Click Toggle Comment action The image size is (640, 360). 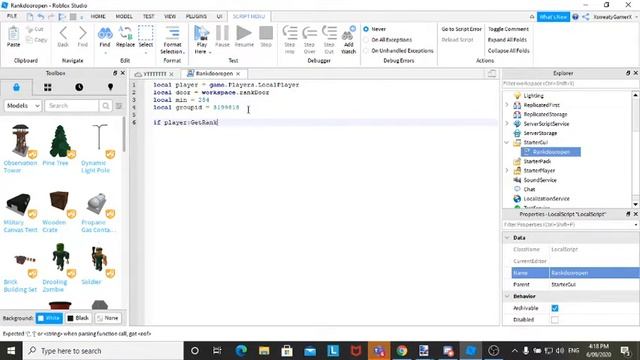508,29
